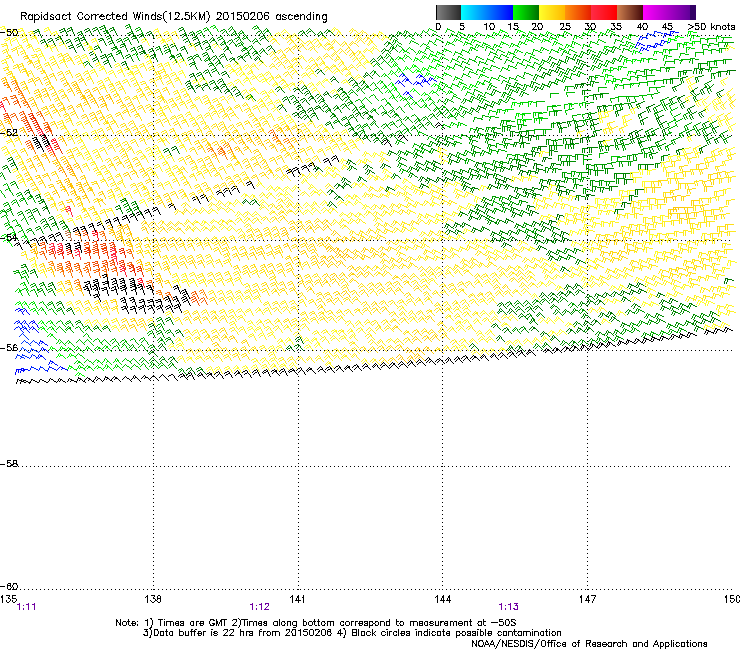740x650 pixels.
Task: Click the red 30-35 knots legend segment
Action: (604, 12)
